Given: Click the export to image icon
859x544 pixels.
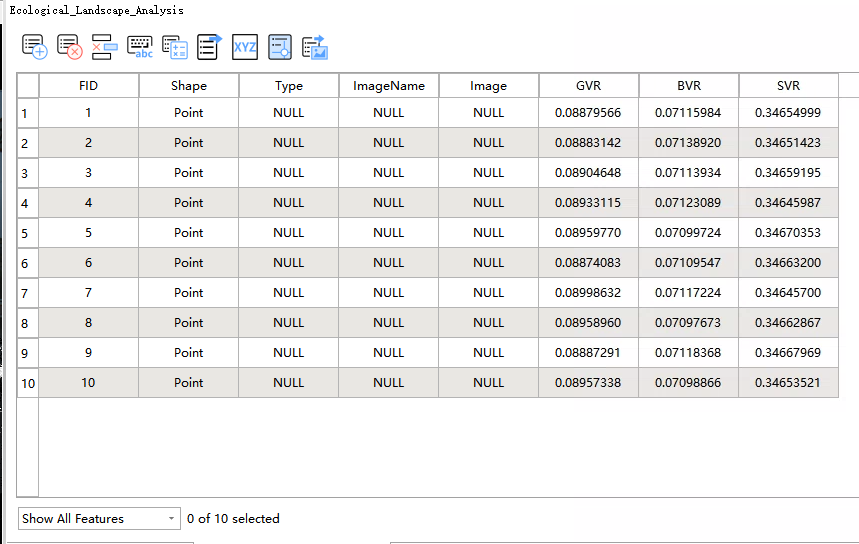Looking at the screenshot, I should tap(315, 47).
